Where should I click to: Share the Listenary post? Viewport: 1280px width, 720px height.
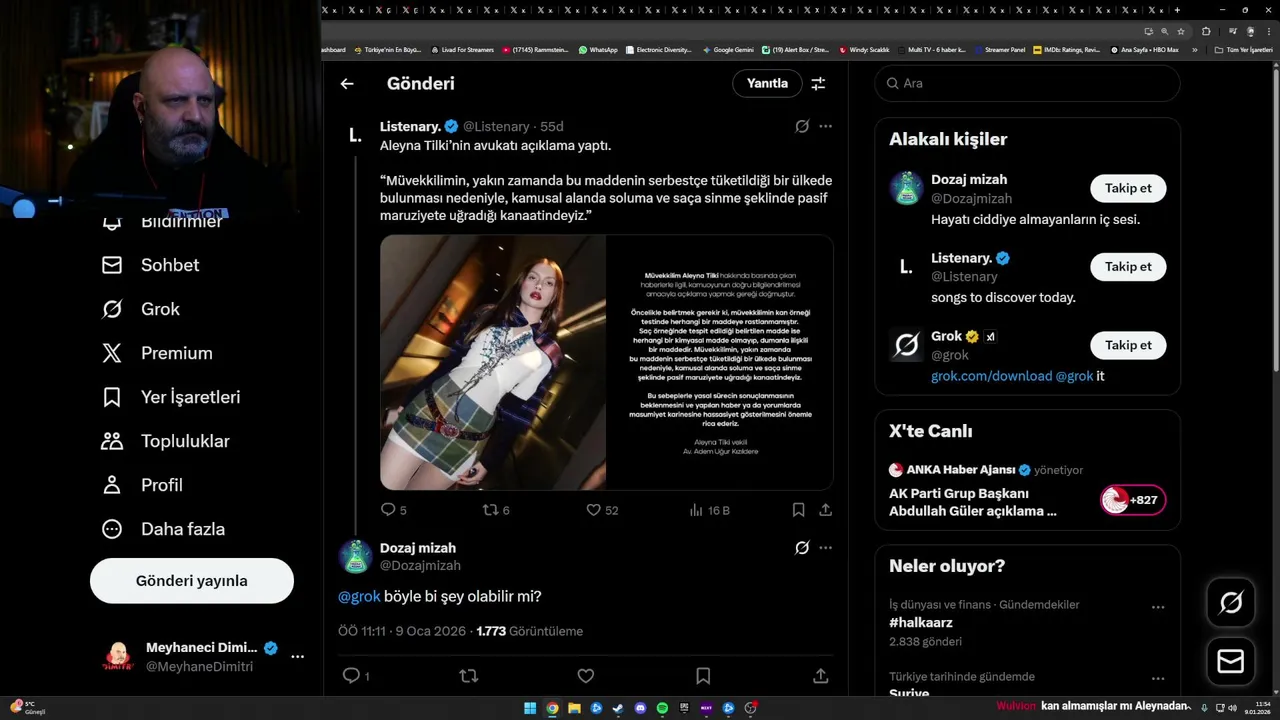pyautogui.click(x=825, y=510)
